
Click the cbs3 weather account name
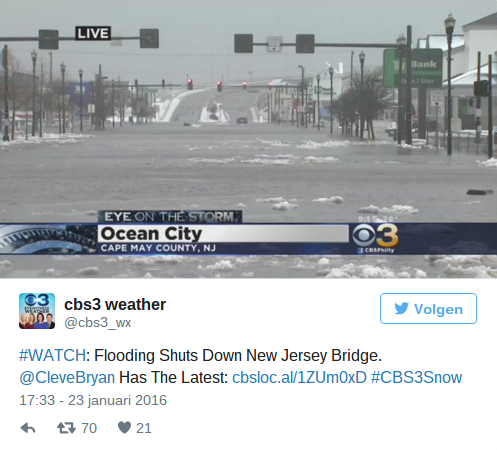click(115, 304)
